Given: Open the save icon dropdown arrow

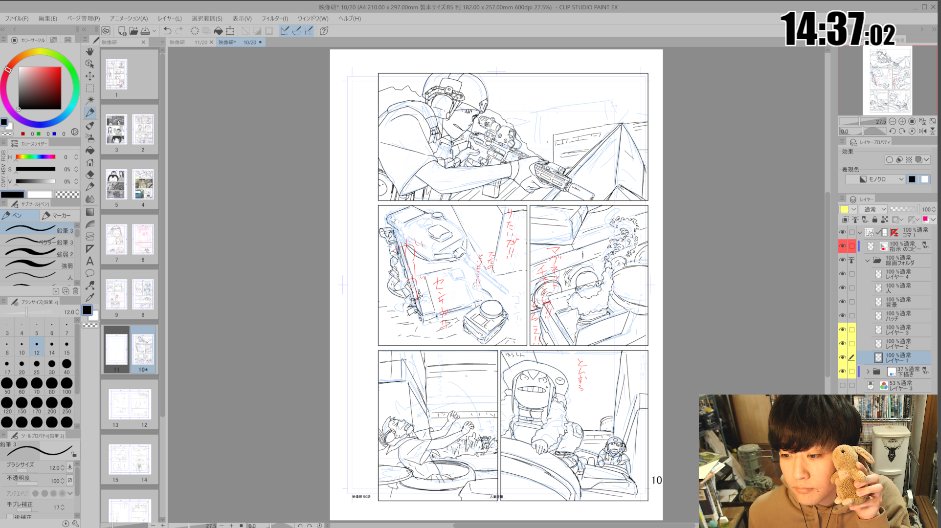Looking at the screenshot, I should point(154,31).
